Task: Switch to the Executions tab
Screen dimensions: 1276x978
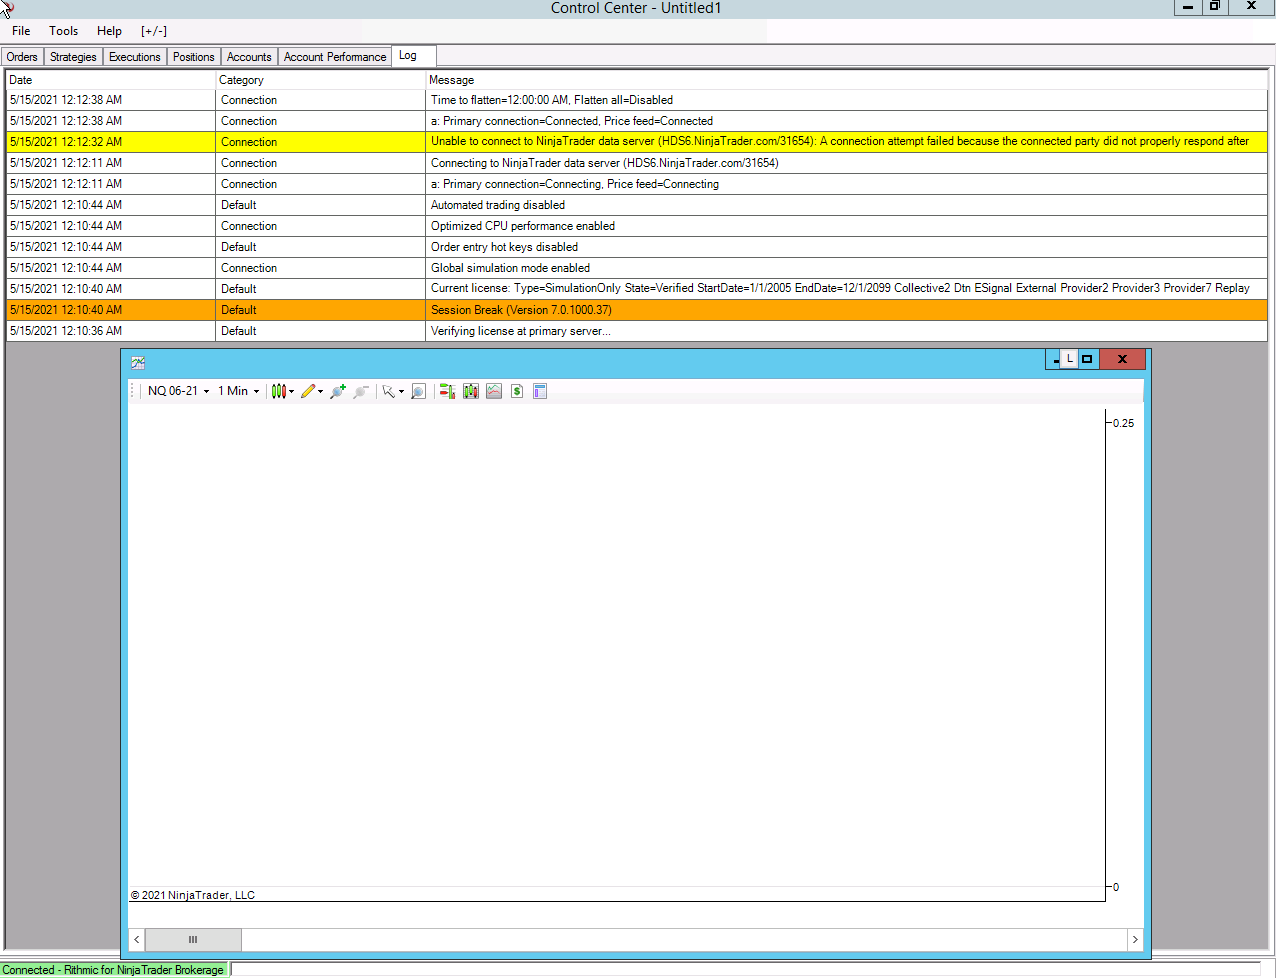Action: click(x=135, y=57)
